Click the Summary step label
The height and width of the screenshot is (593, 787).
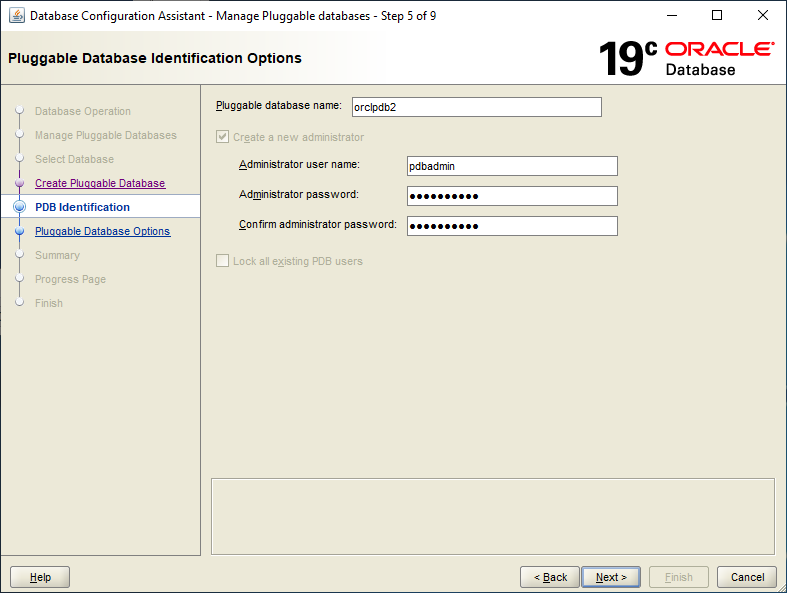click(57, 255)
